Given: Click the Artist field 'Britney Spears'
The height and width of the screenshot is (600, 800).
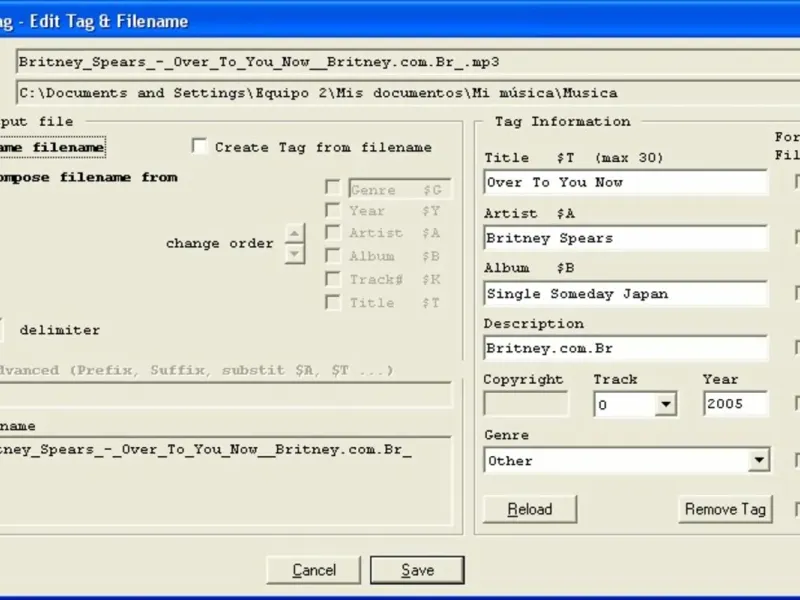Looking at the screenshot, I should click(x=626, y=238).
